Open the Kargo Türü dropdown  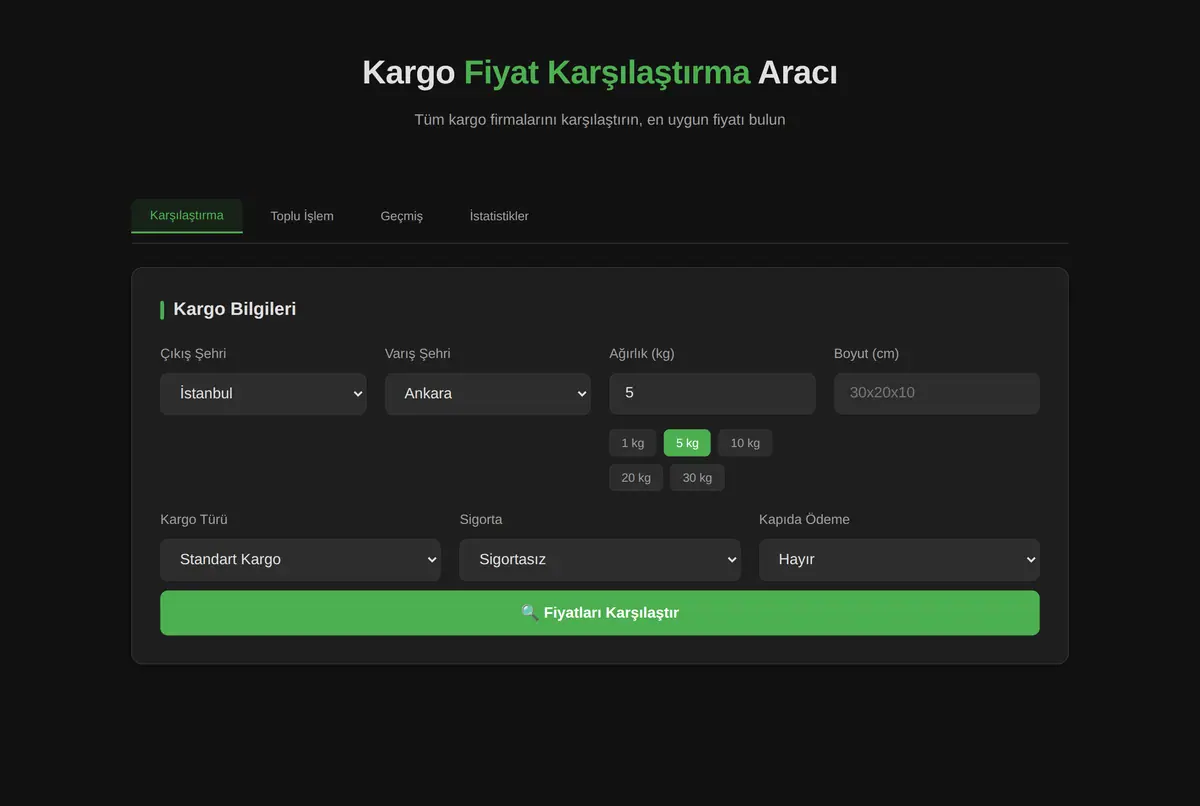(300, 560)
